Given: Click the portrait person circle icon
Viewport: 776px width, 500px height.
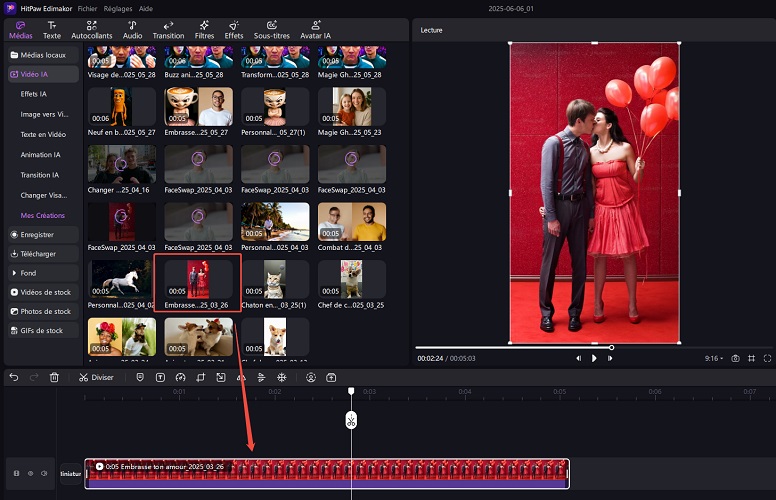Looking at the screenshot, I should [311, 377].
